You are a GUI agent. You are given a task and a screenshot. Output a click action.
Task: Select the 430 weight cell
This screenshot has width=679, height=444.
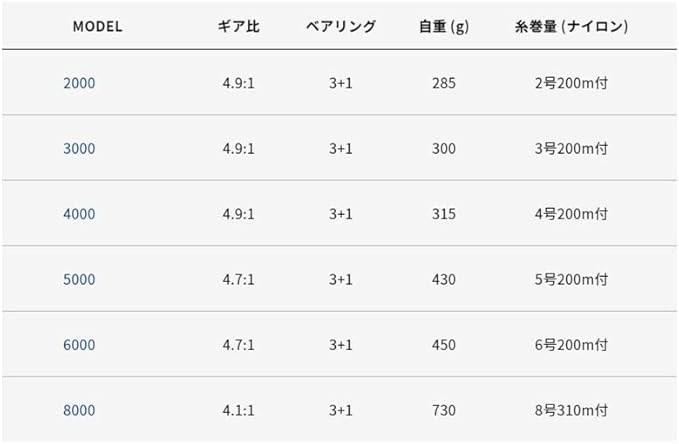pyautogui.click(x=444, y=279)
